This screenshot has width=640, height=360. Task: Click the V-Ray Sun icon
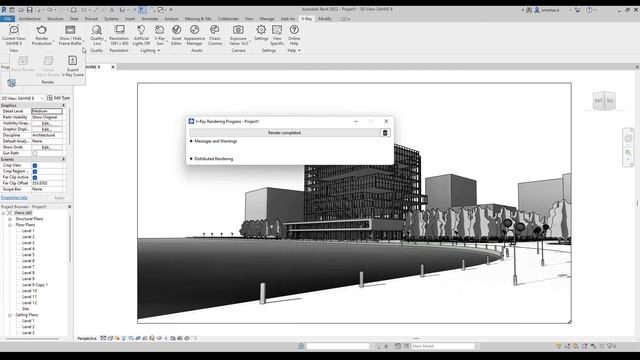coord(160,30)
